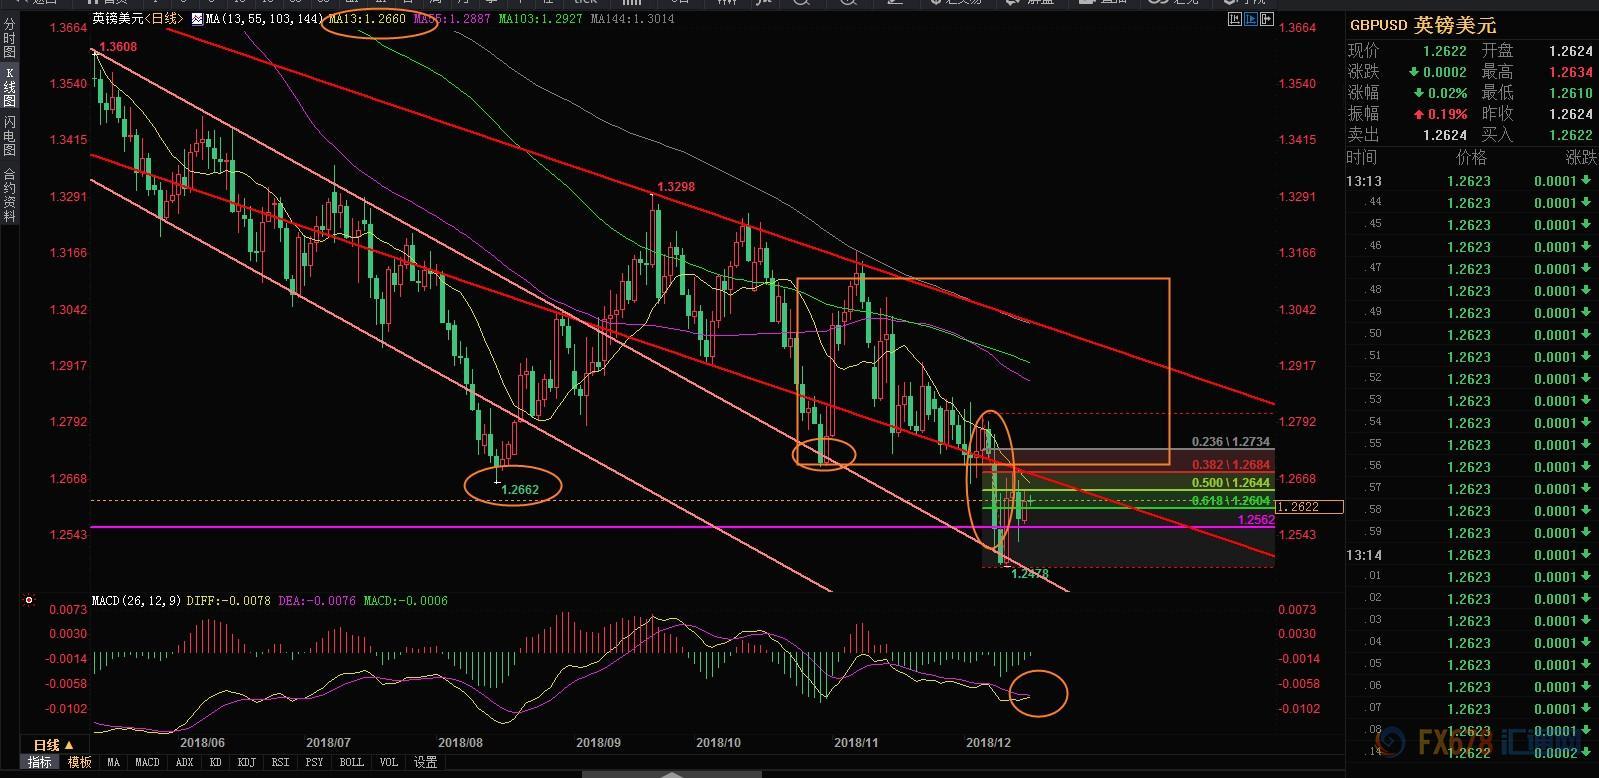Apply the MA indicator button

pyautogui.click(x=113, y=762)
